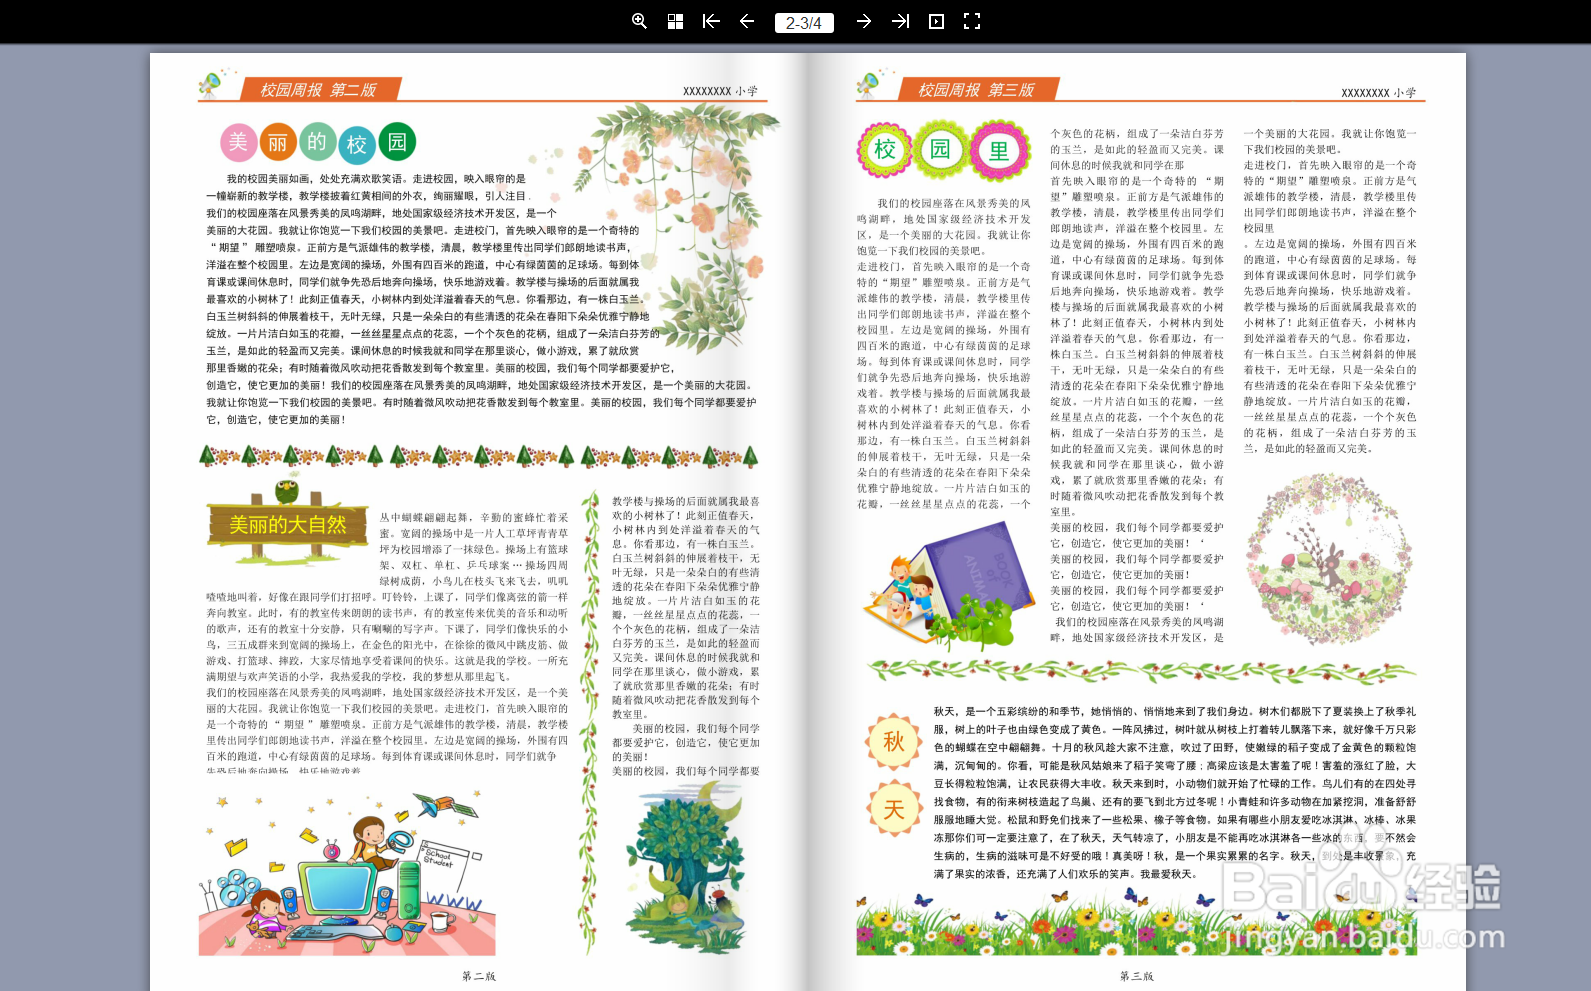The height and width of the screenshot is (991, 1591).
Task: Open the page thumbnails grid view
Action: (x=676, y=21)
